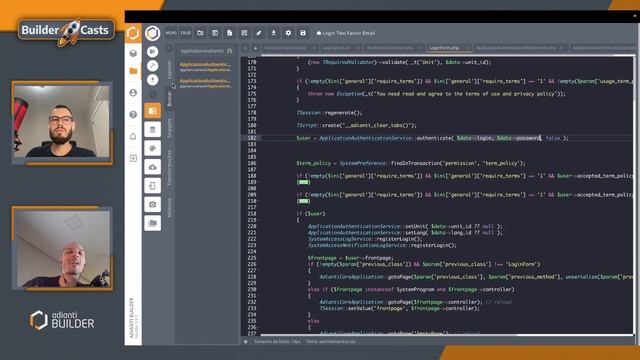Image resolution: width=640 pixels, height=360 pixels.
Task: Click the cloud upload square icon
Action: click(x=153, y=167)
